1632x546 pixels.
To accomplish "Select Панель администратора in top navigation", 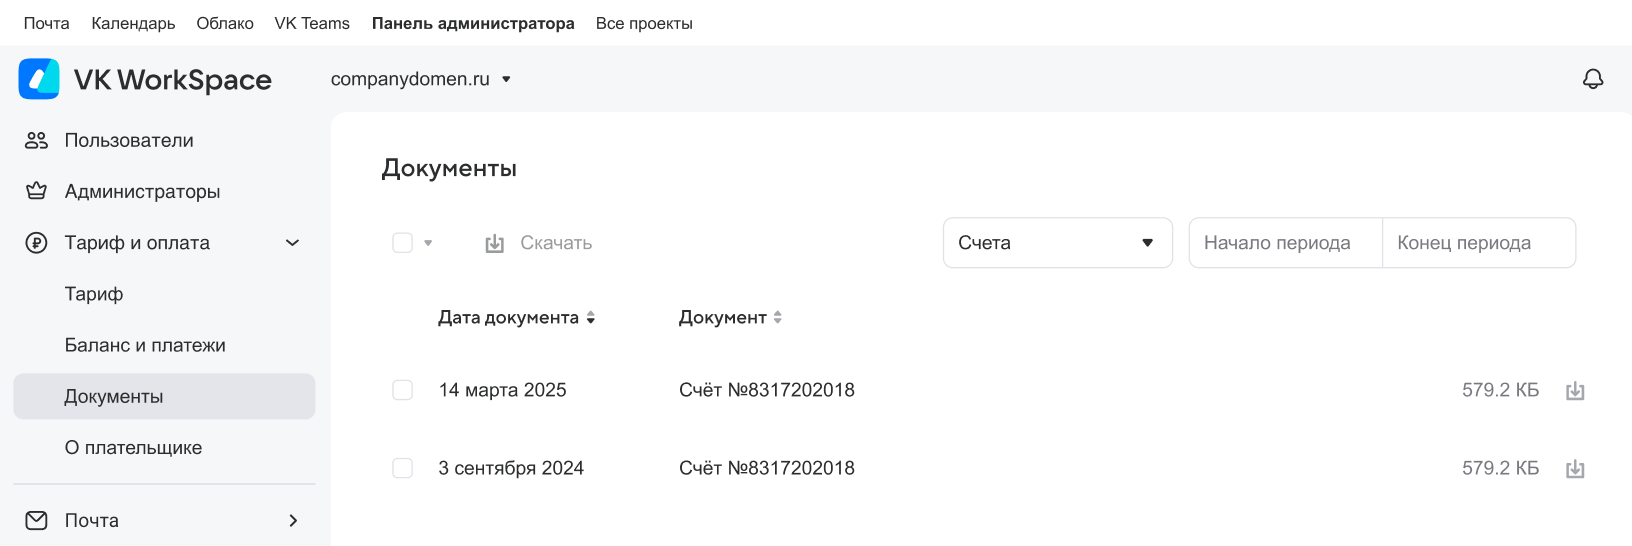I will pos(473,23).
